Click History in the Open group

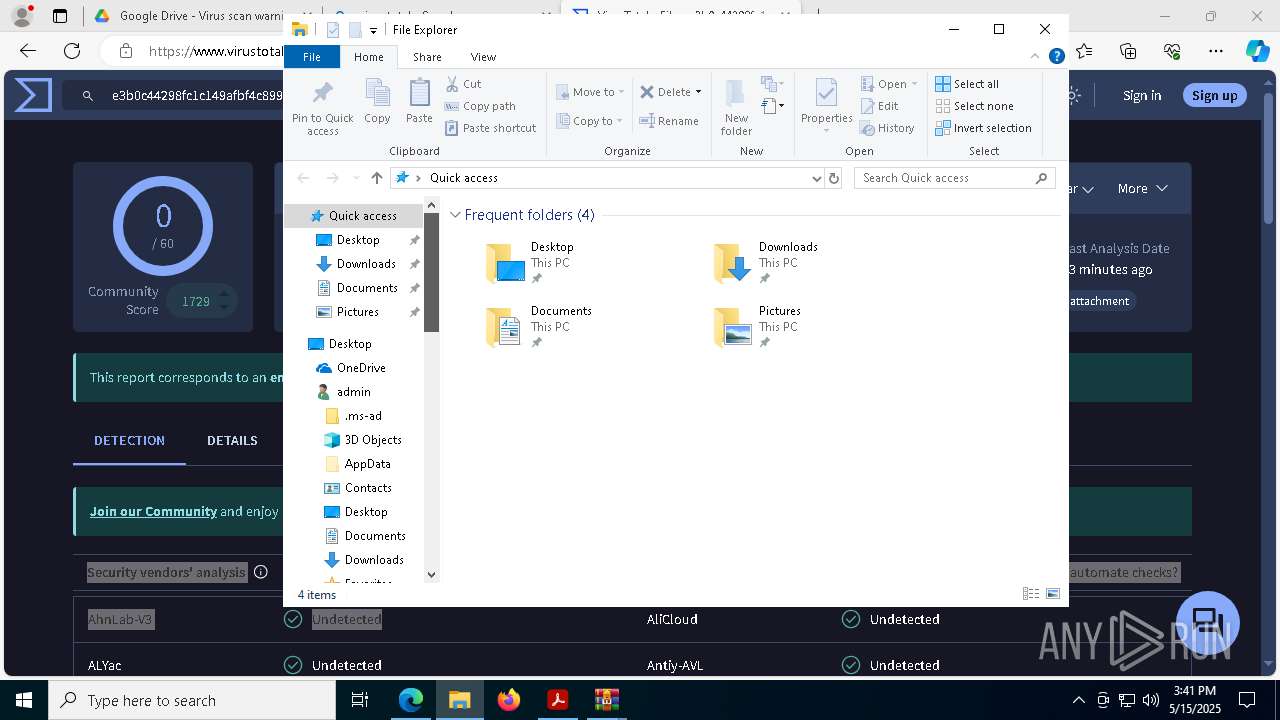[887, 128]
